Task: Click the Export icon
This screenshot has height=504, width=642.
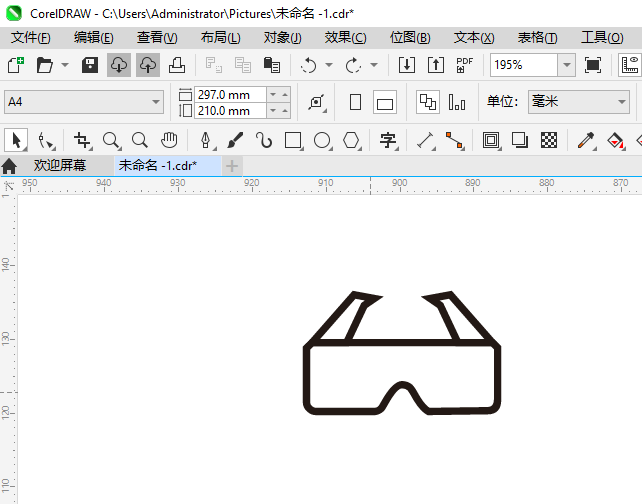Action: (x=436, y=65)
